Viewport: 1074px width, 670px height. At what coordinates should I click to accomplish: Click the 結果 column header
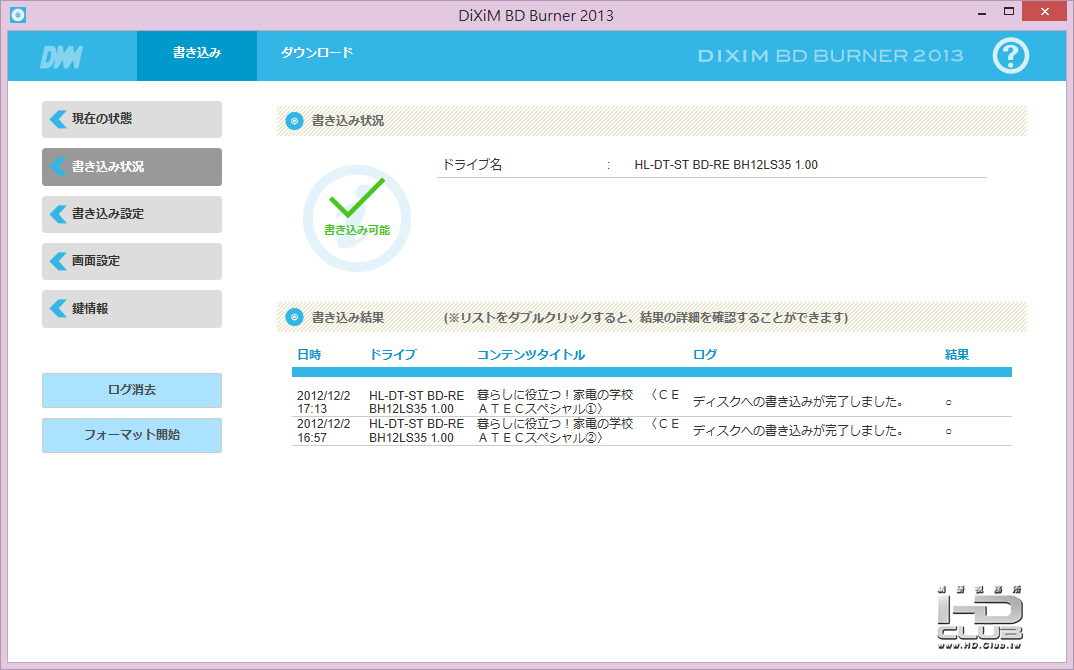pos(957,355)
